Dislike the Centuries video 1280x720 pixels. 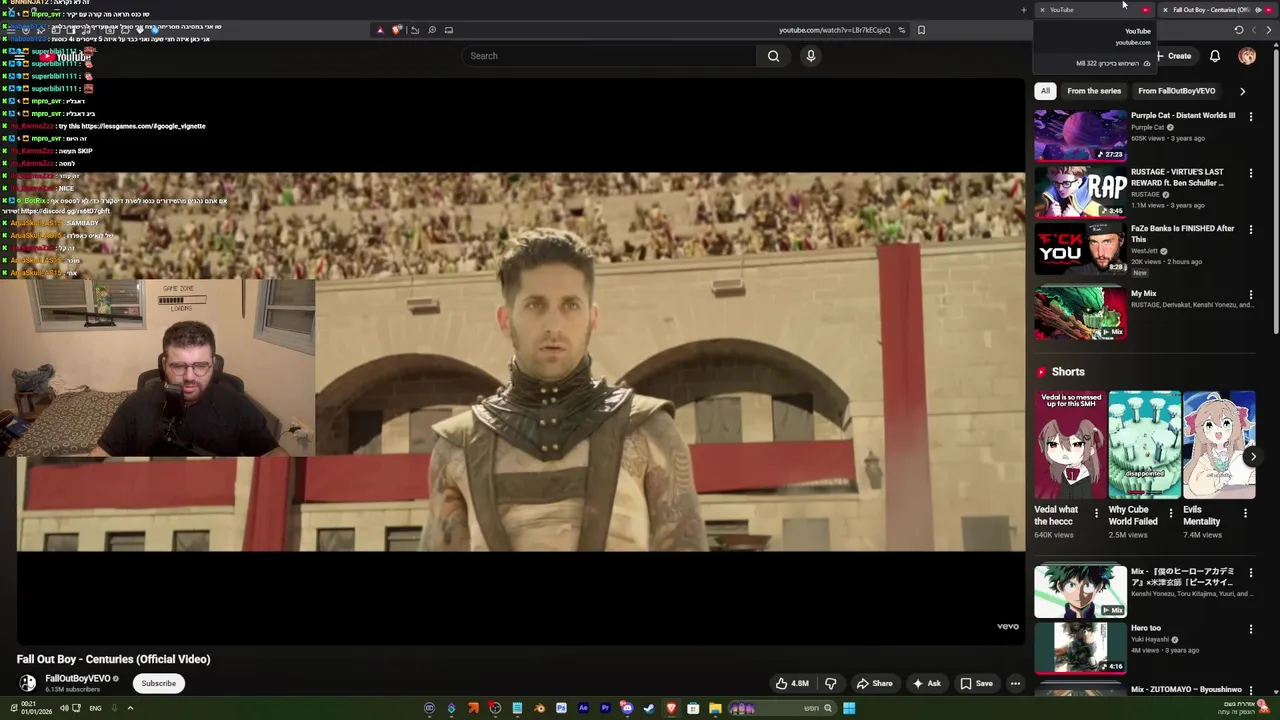tap(830, 684)
